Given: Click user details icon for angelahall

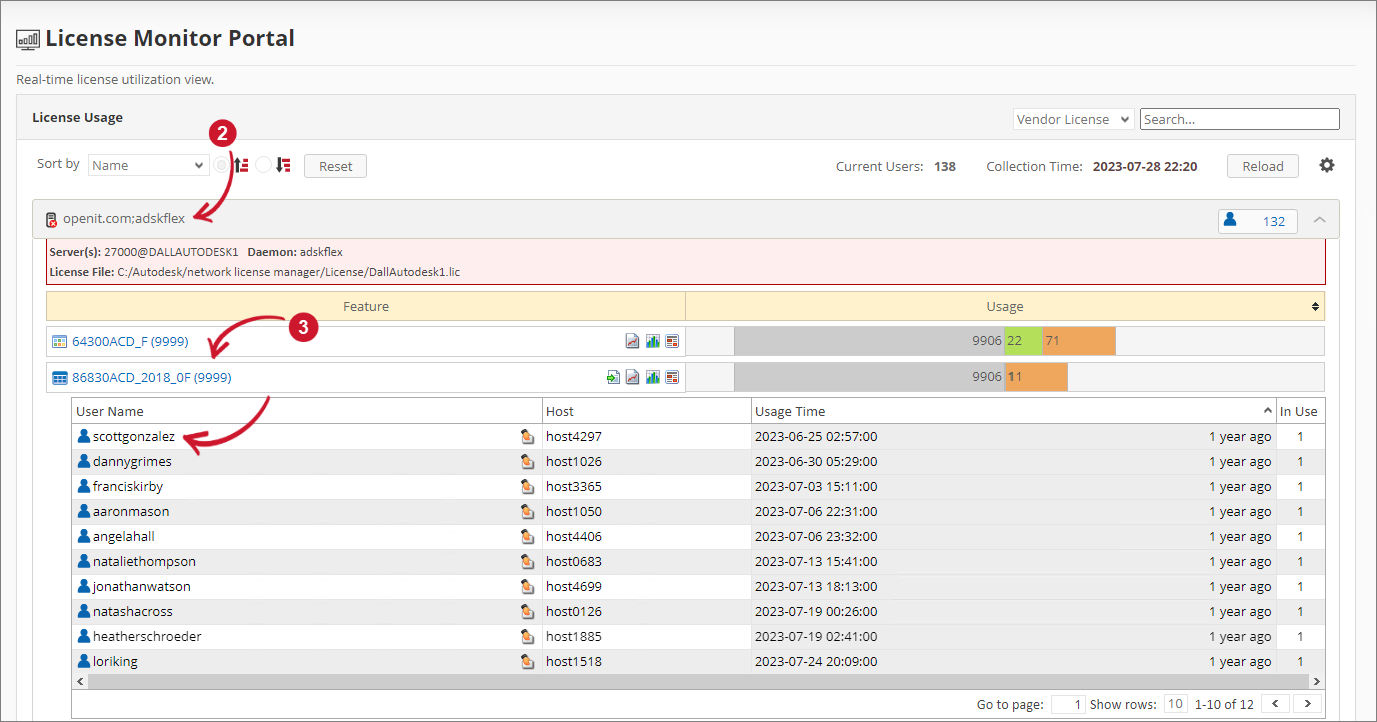Looking at the screenshot, I should coord(527,537).
